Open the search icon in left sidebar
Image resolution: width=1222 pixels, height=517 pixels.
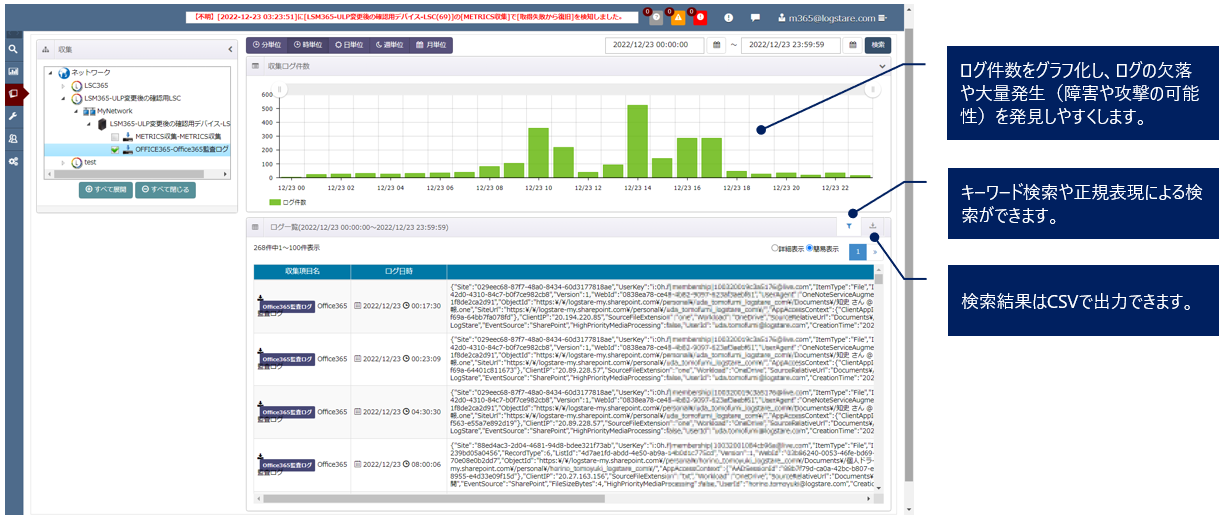(13, 48)
